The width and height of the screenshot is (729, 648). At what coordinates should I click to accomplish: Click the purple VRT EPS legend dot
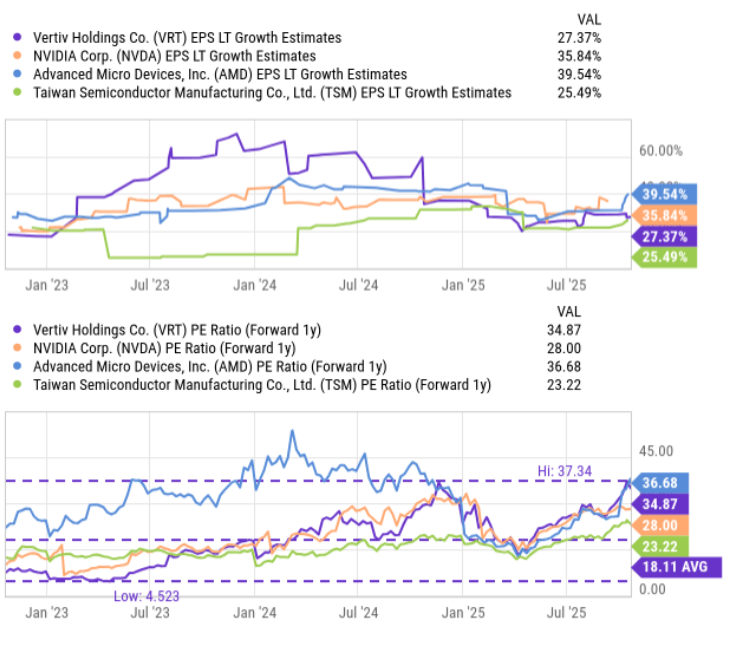pyautogui.click(x=17, y=37)
